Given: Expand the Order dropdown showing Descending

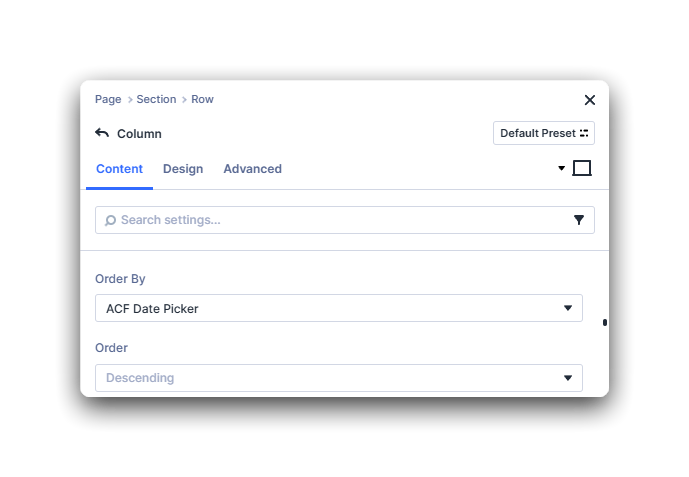Looking at the screenshot, I should point(338,378).
